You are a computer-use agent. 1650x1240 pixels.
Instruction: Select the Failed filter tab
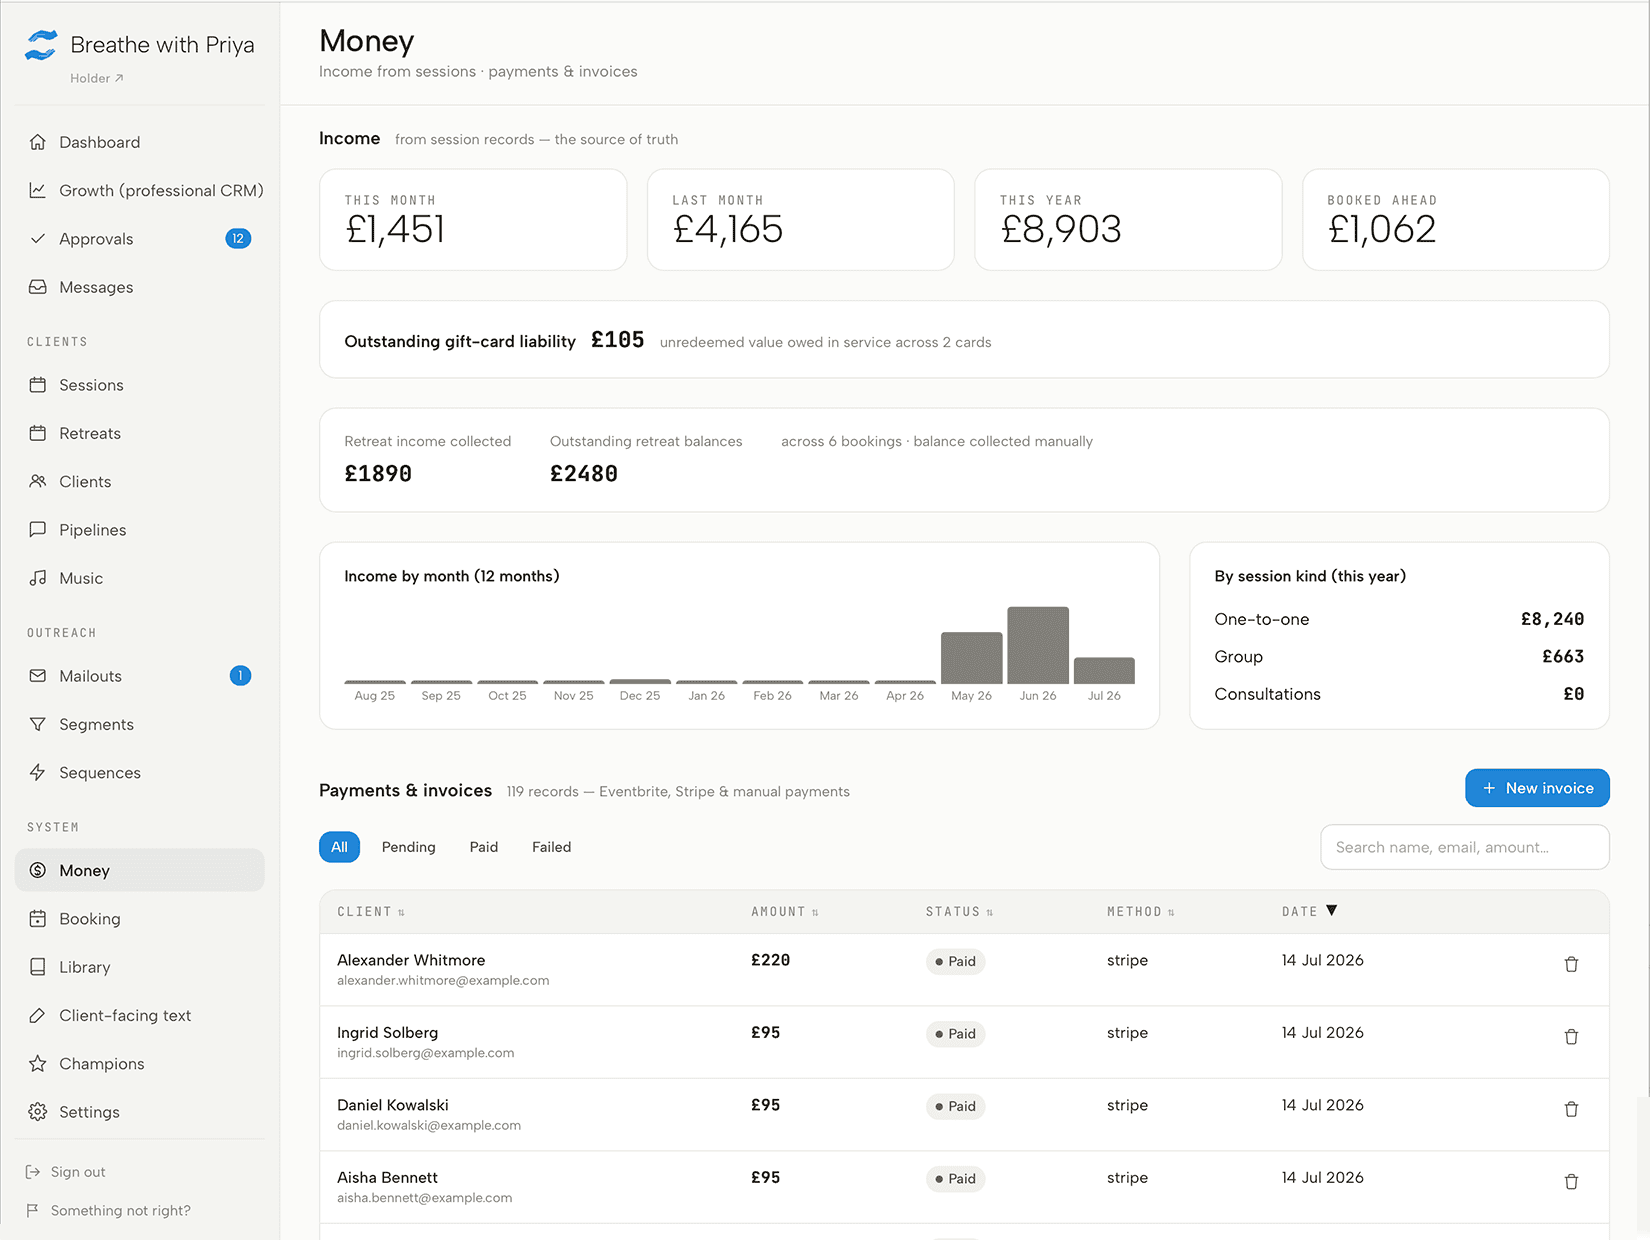[551, 847]
